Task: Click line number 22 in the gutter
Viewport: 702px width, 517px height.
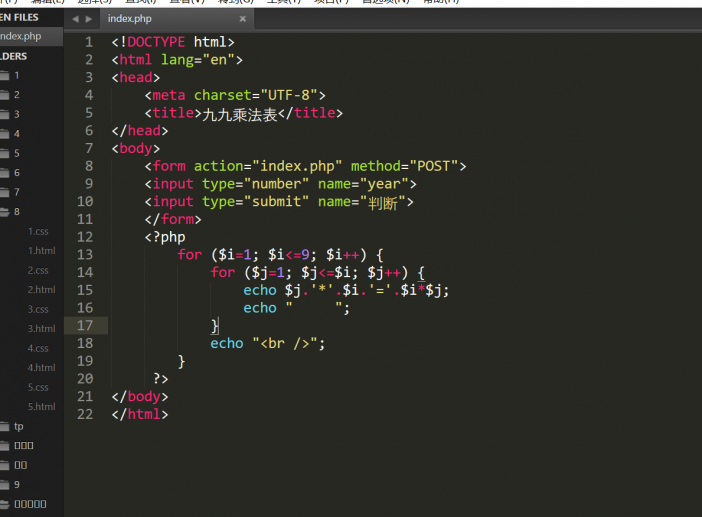Action: [85, 414]
